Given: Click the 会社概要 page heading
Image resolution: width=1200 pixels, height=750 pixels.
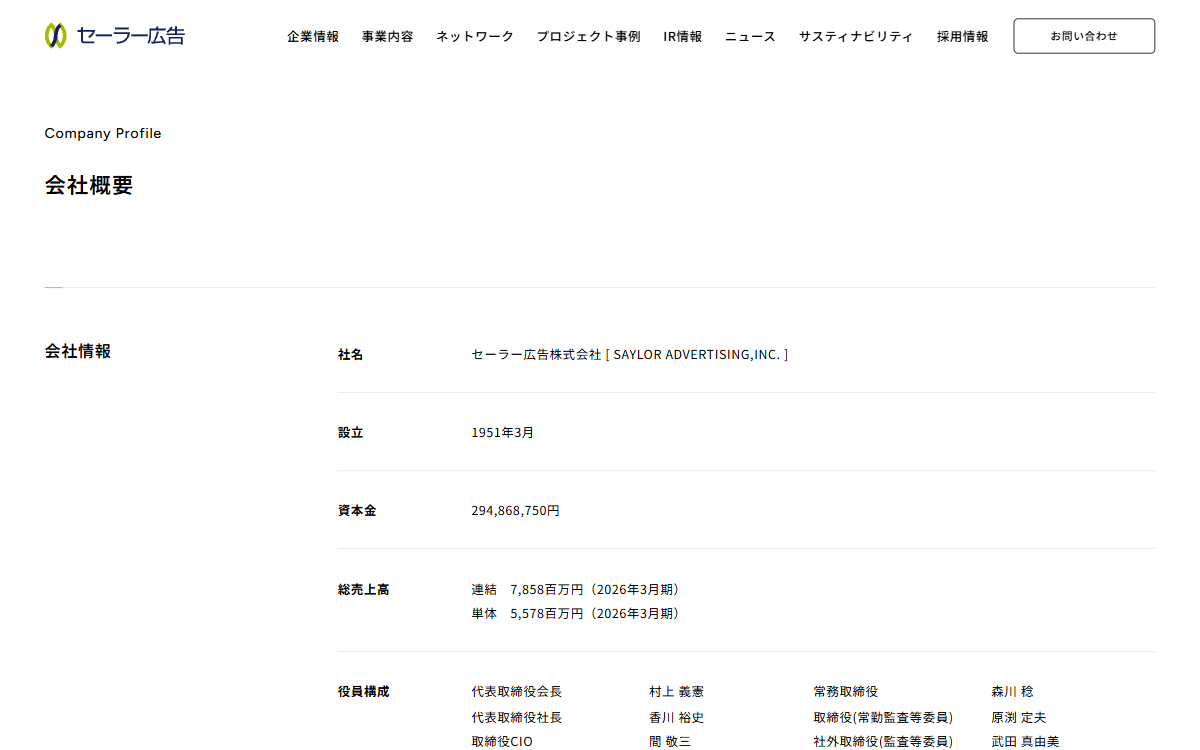Looking at the screenshot, I should coord(89,185).
